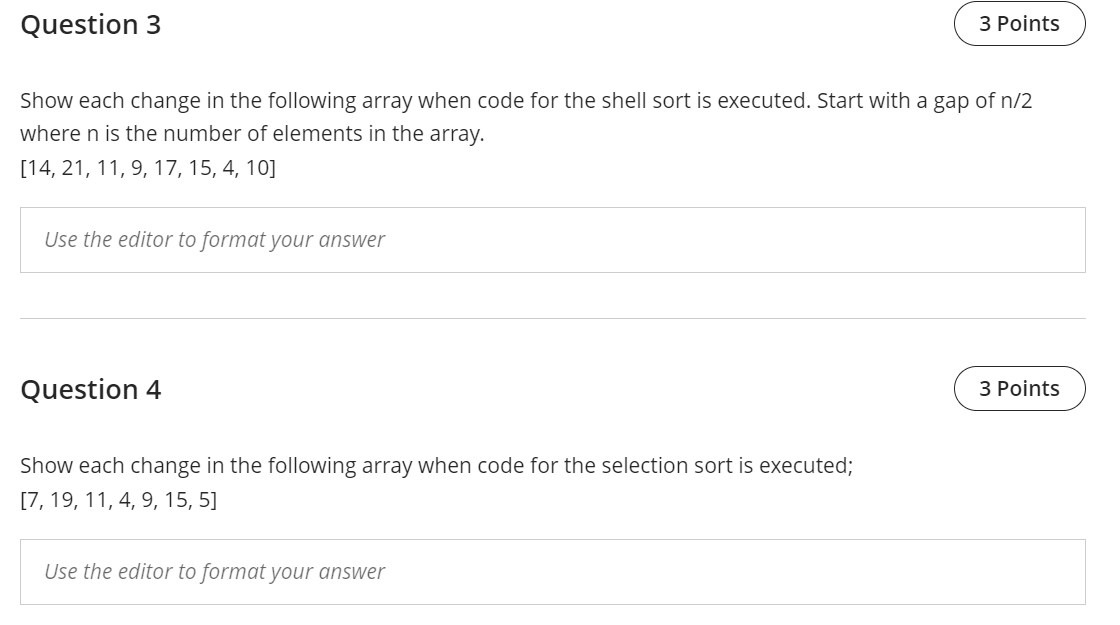
Task: Click the 3 Points badge for Question 4
Action: pos(1019,389)
